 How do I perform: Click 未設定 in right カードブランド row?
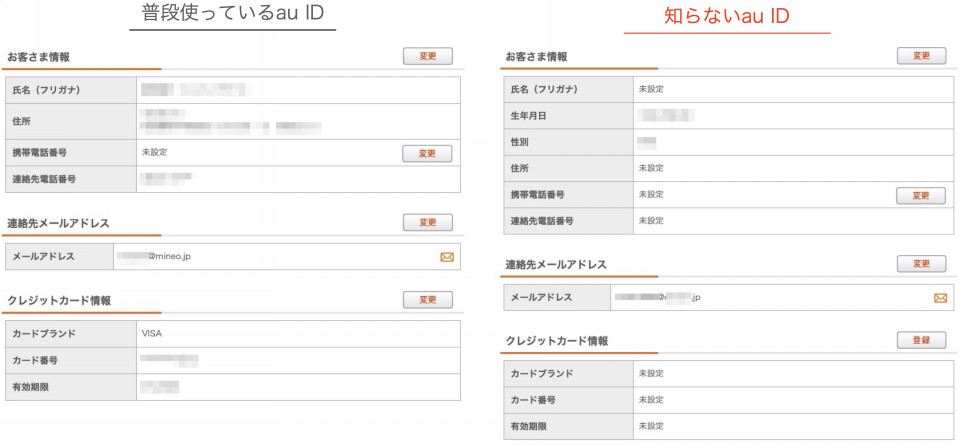pyautogui.click(x=651, y=374)
